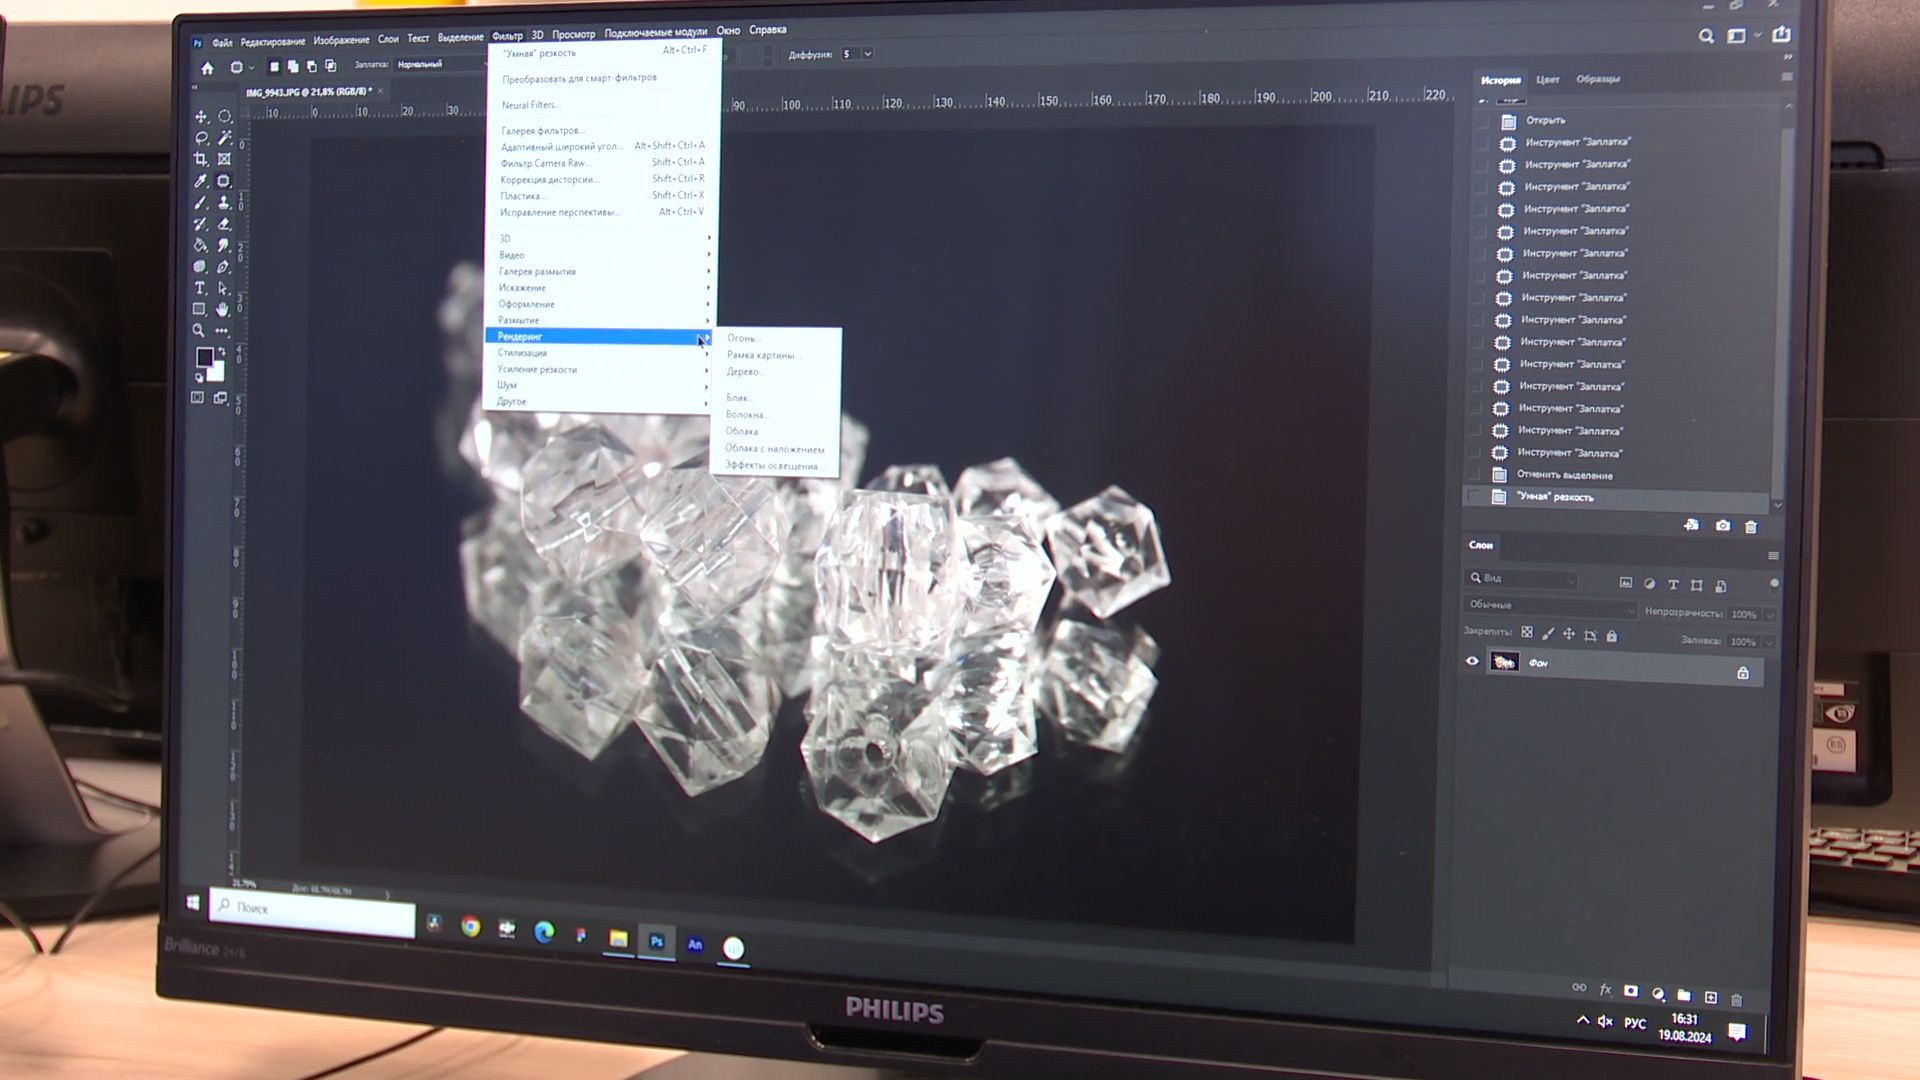The width and height of the screenshot is (1920, 1080).
Task: Click the Галерея фильтров menu entry
Action: tap(542, 131)
